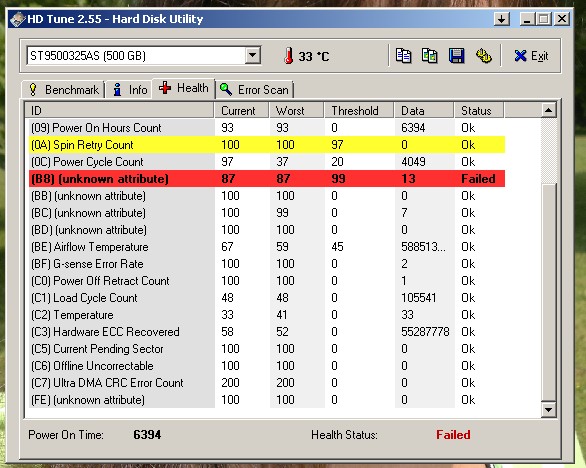Viewport: 586px width, 468px height.
Task: Click data value 4049
Action: click(413, 162)
